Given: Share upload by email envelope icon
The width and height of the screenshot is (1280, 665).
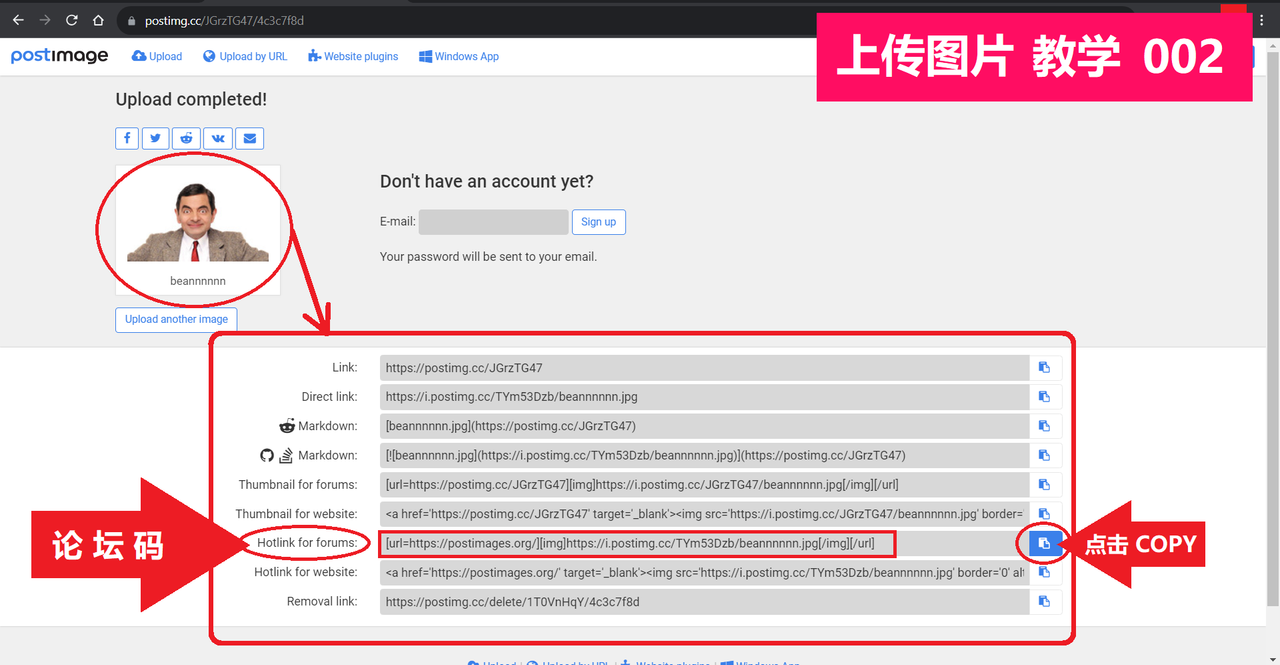Looking at the screenshot, I should click(250, 138).
